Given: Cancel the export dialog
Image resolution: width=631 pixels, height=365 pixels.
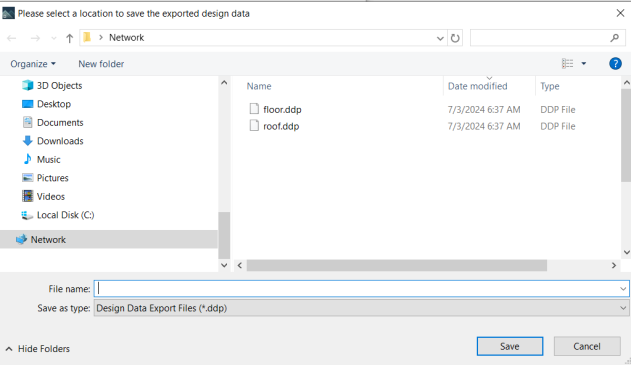Looking at the screenshot, I should coord(587,346).
